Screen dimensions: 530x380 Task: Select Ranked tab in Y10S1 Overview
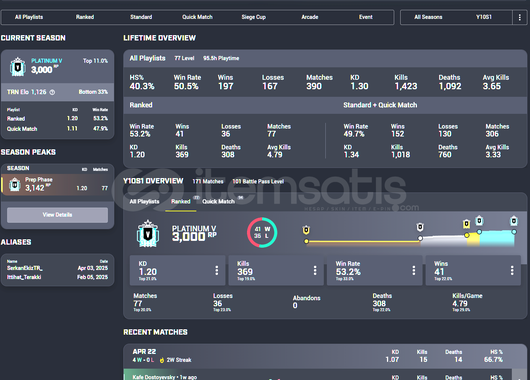(180, 201)
